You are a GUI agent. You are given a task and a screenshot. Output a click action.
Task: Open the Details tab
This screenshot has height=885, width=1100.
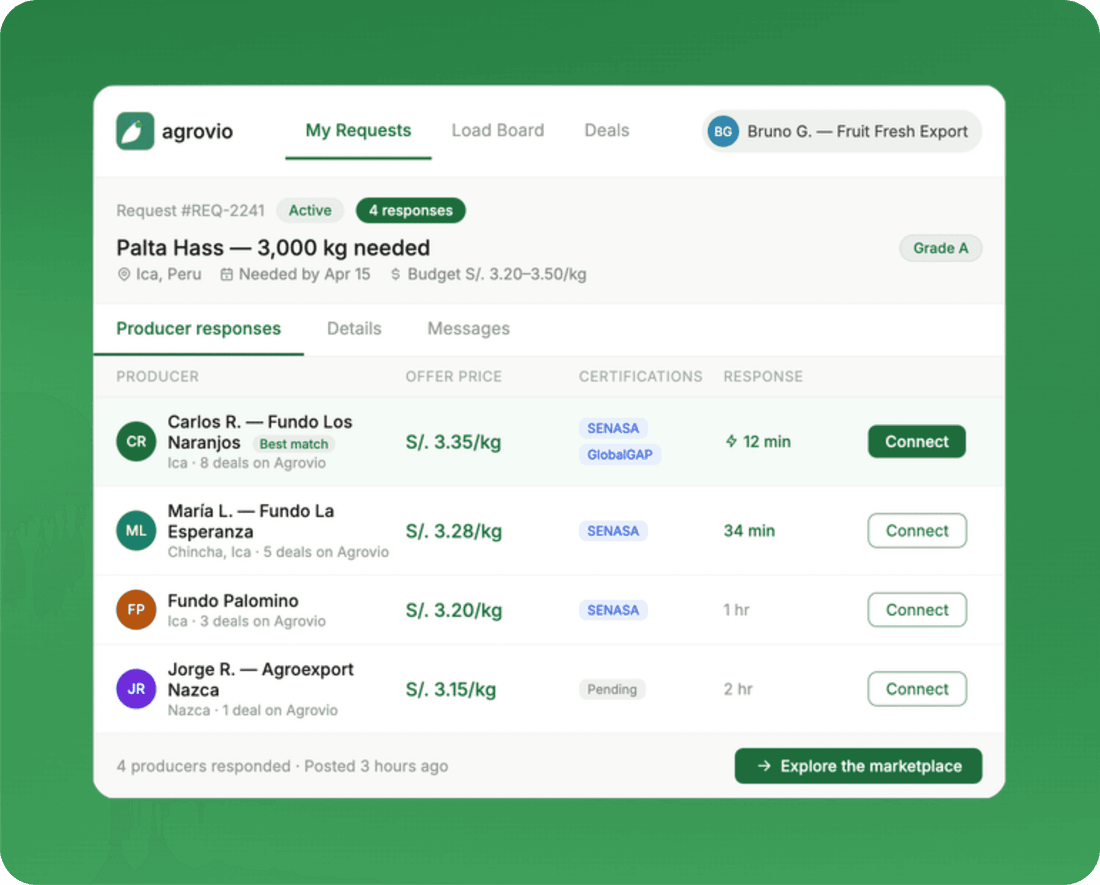354,329
